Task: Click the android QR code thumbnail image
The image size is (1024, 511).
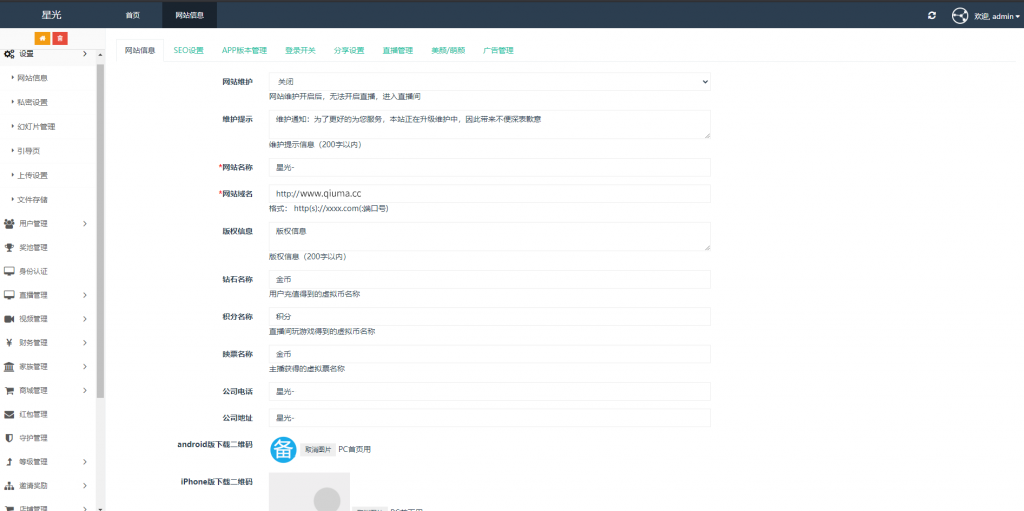Action: pyautogui.click(x=283, y=450)
